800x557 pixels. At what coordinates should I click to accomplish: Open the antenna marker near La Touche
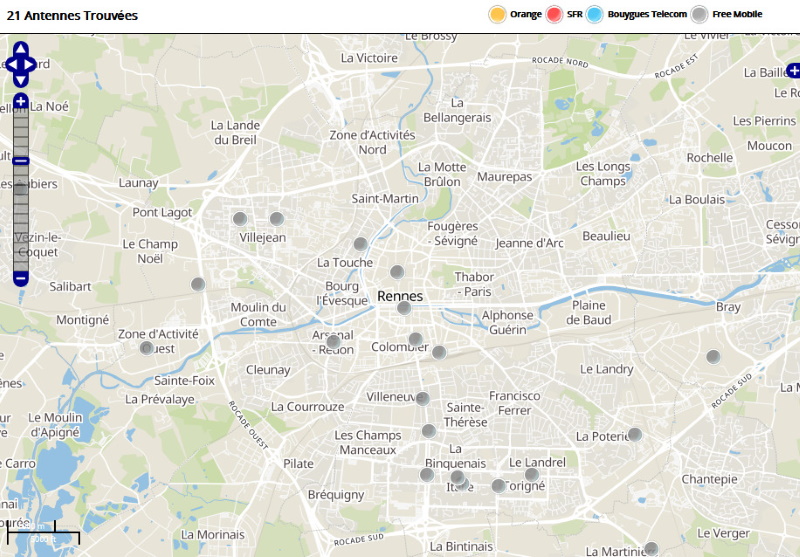(x=360, y=244)
